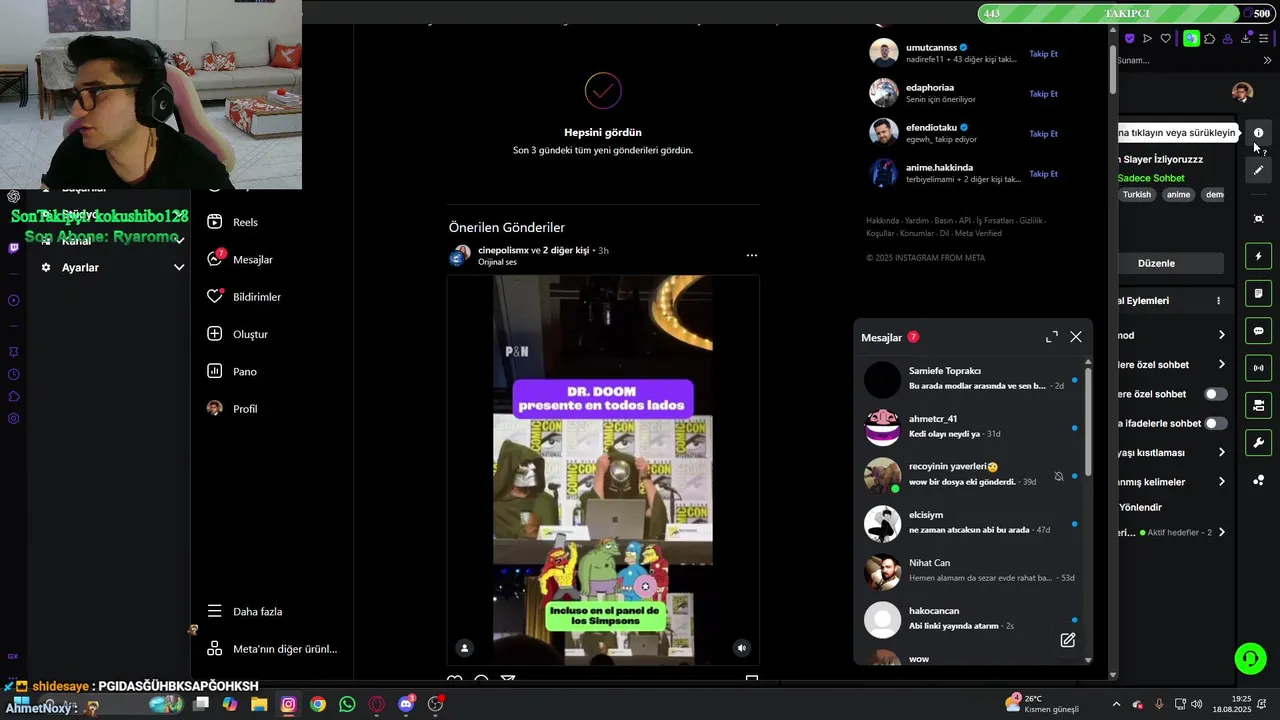Expand the yaşı kısıtlaması row

pyautogui.click(x=1221, y=452)
